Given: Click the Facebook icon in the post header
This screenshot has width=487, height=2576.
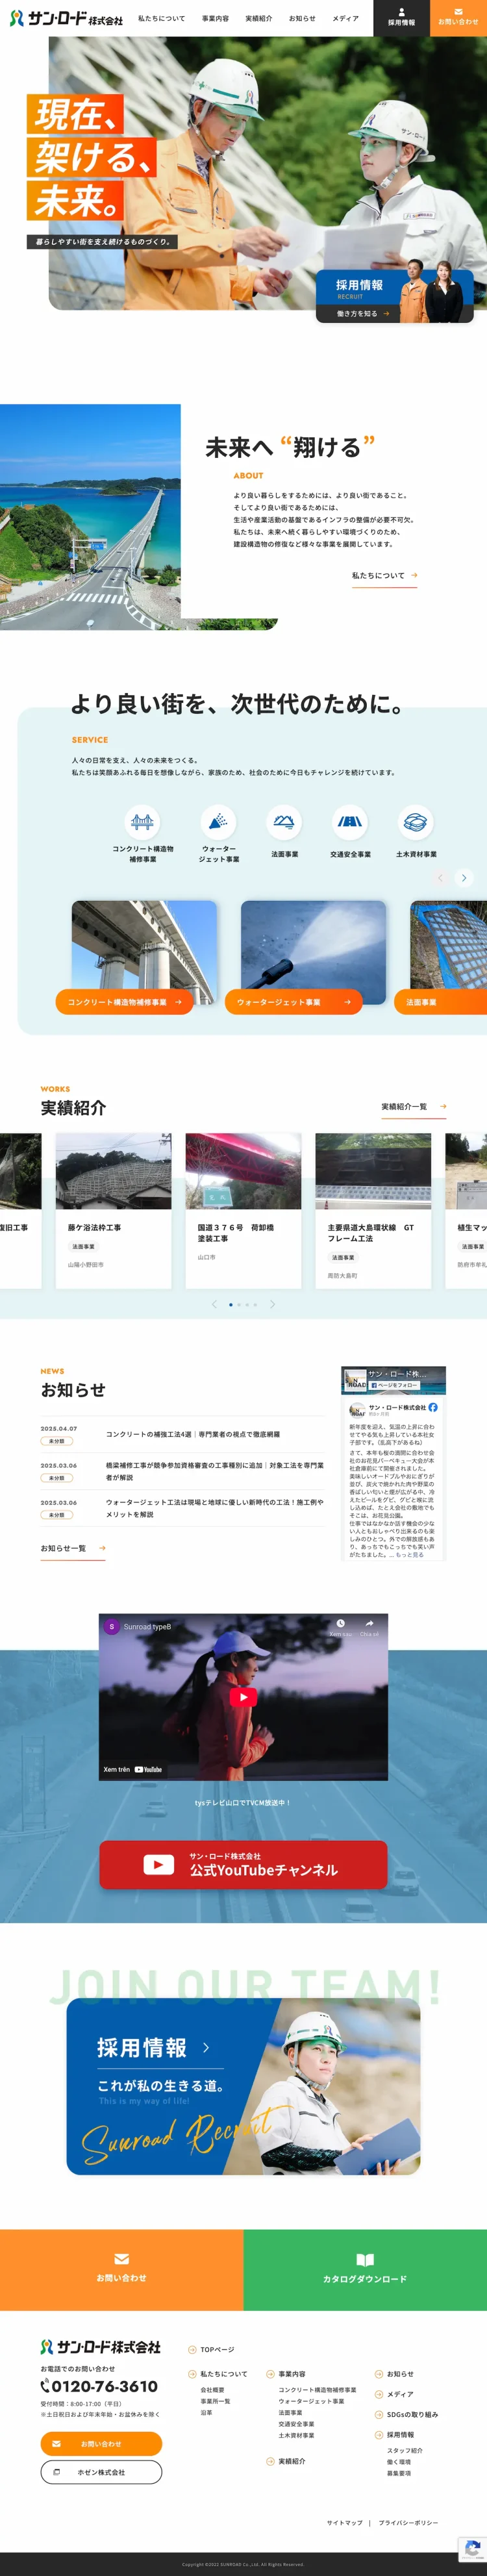Looking at the screenshot, I should coord(433,1407).
